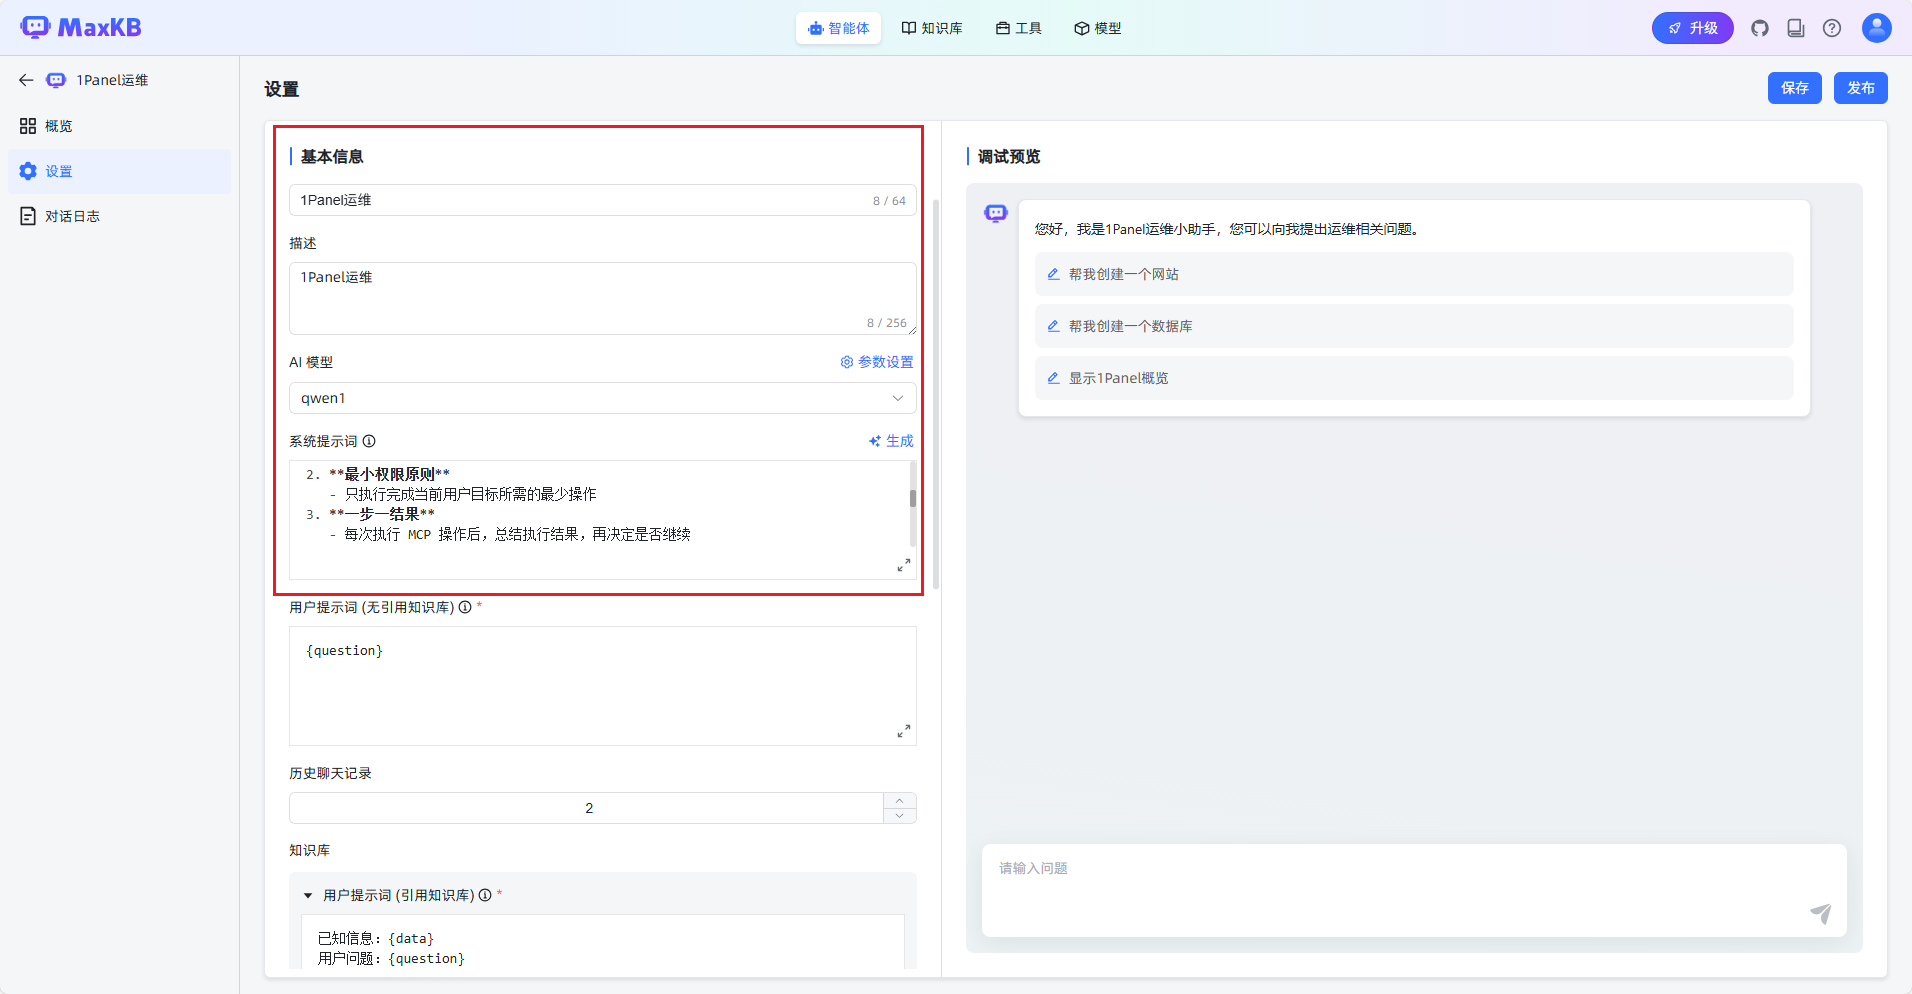Click the settings panel vertical scrollbar
The height and width of the screenshot is (994, 1912).
936,395
